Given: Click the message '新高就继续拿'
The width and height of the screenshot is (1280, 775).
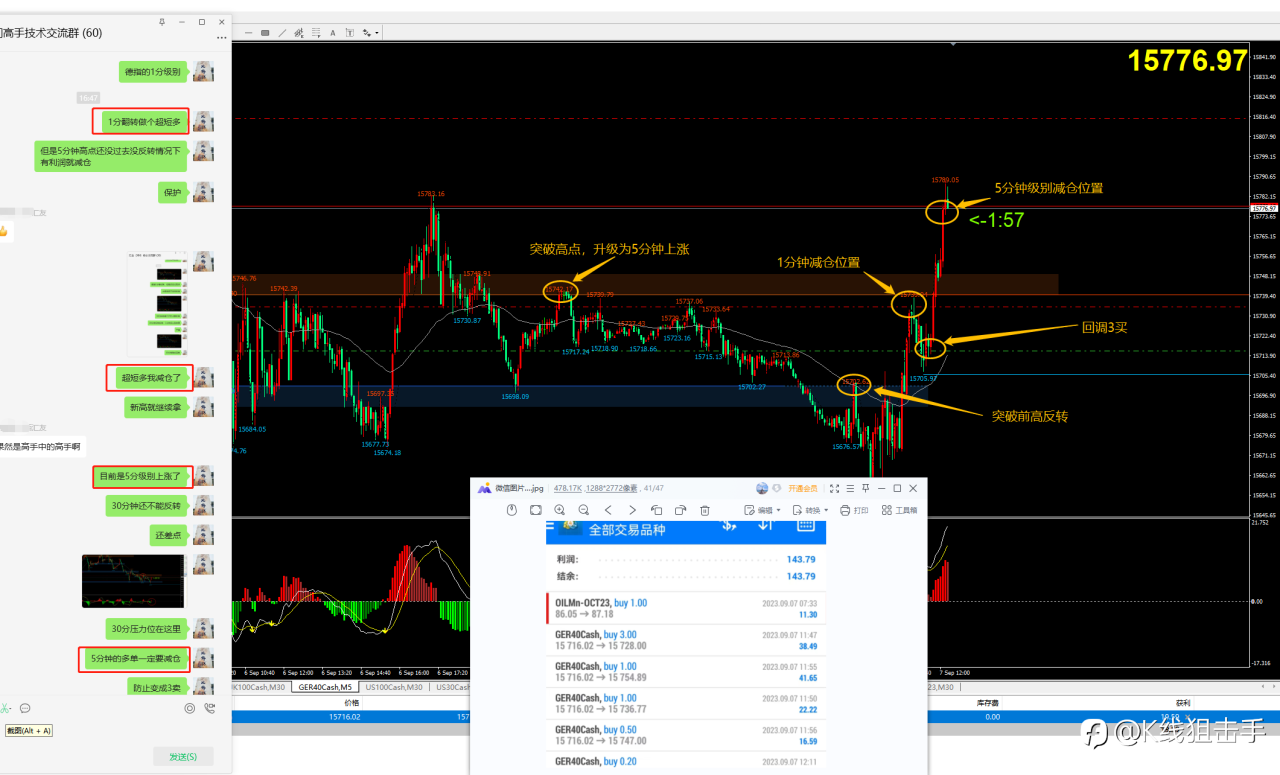Looking at the screenshot, I should tap(155, 407).
